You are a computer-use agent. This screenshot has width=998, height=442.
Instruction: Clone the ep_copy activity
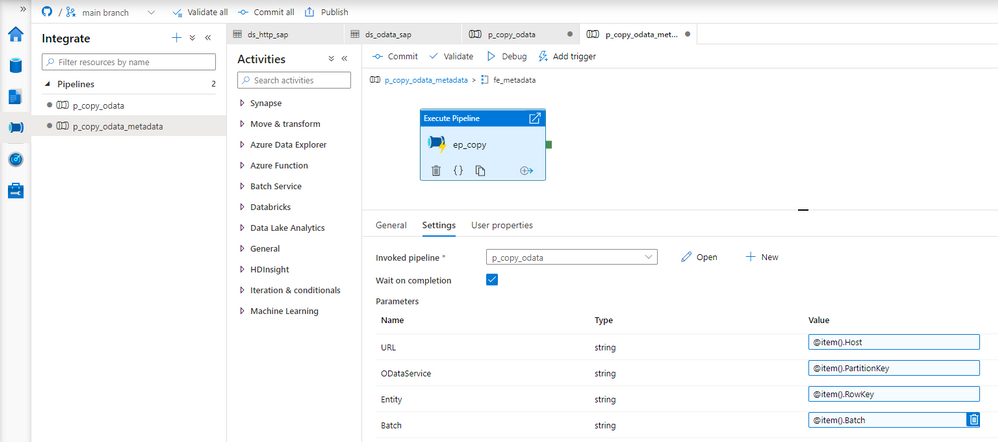pos(481,171)
